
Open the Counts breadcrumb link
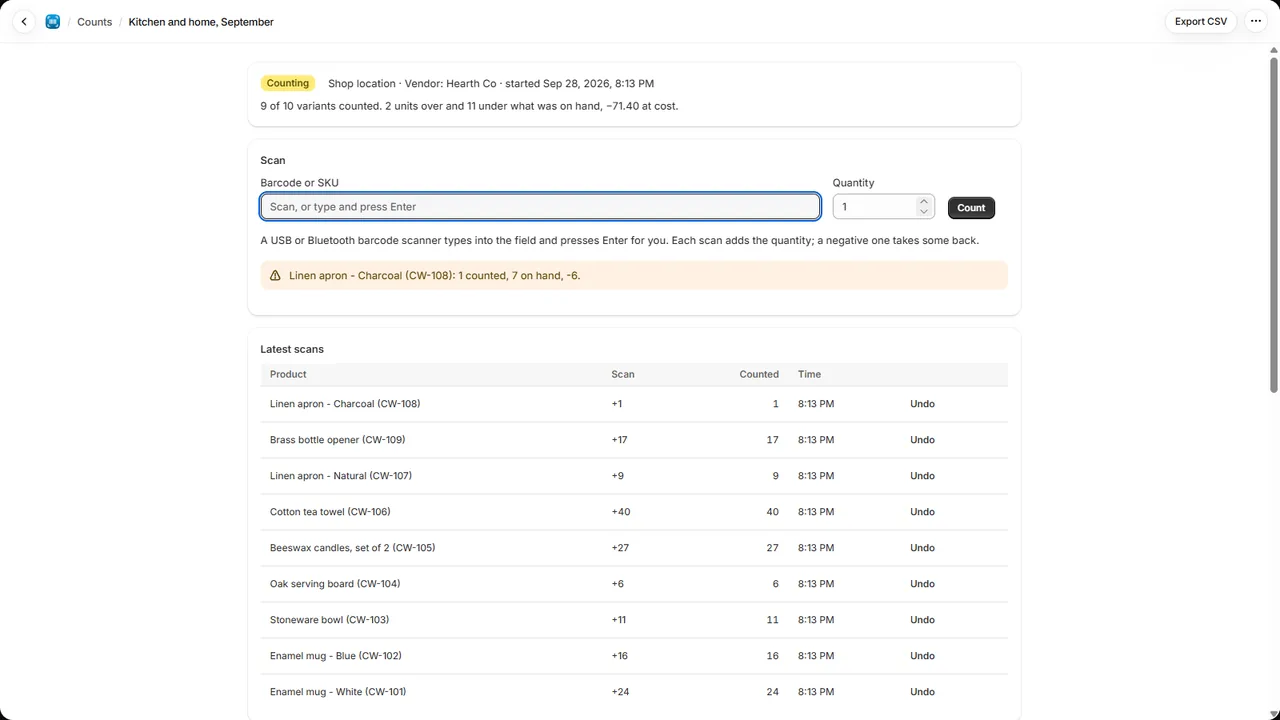[x=95, y=21]
